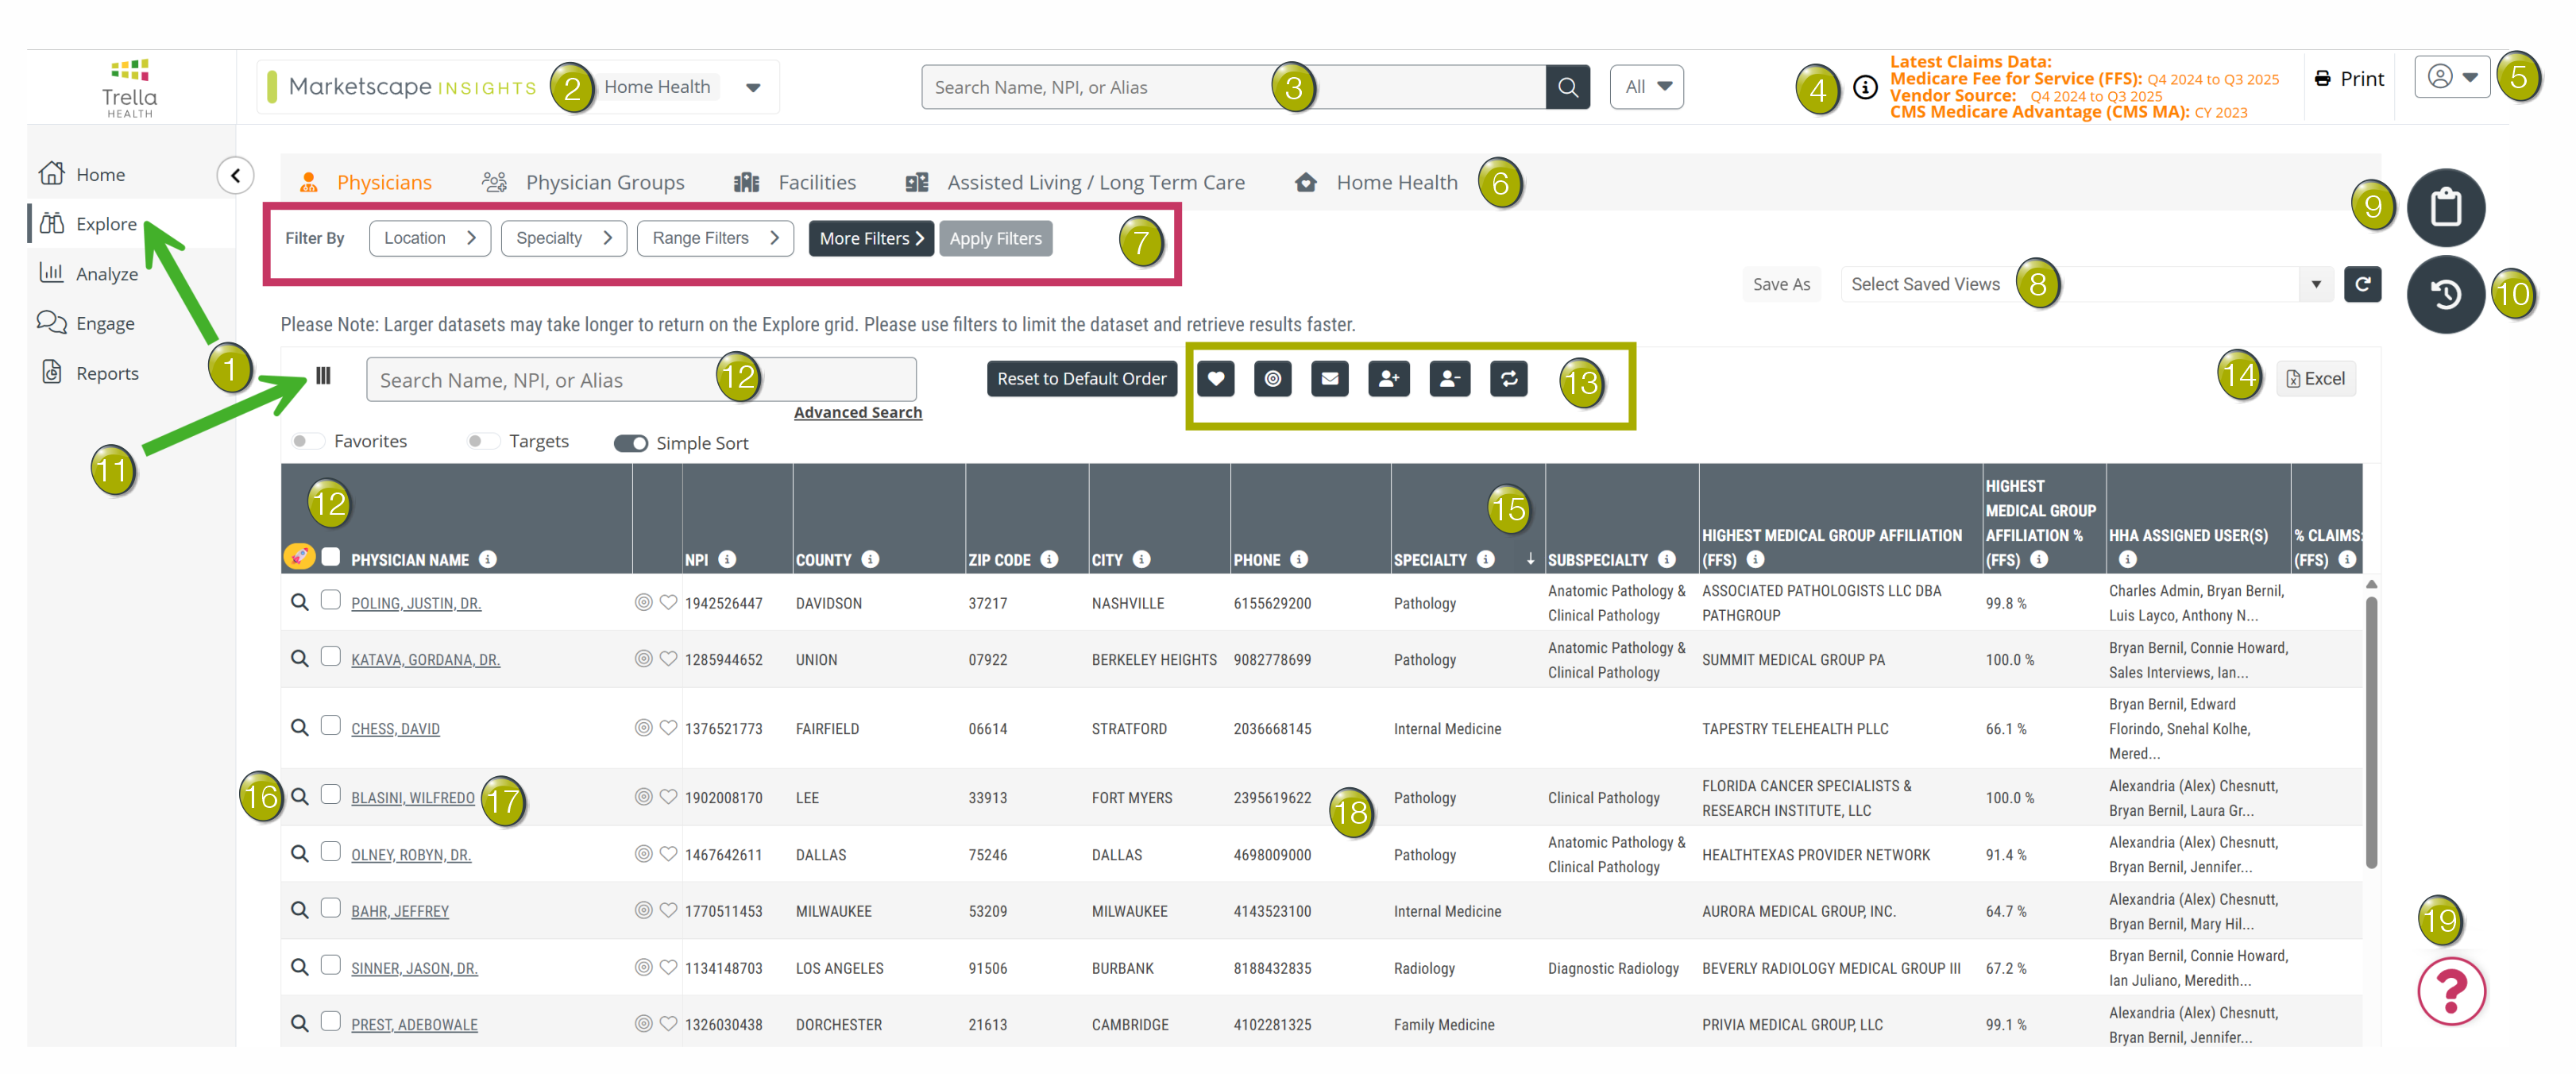The height and width of the screenshot is (1074, 2576).
Task: Switch to the Physicians tab
Action: click(x=366, y=182)
